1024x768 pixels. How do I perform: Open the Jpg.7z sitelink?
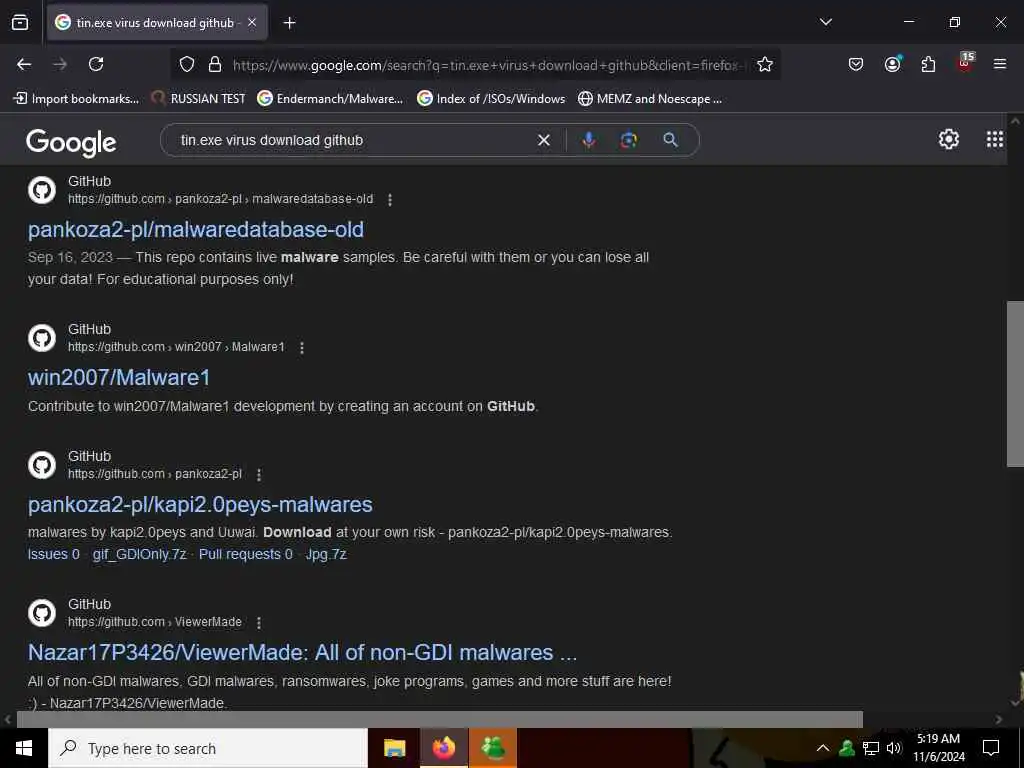pos(326,554)
